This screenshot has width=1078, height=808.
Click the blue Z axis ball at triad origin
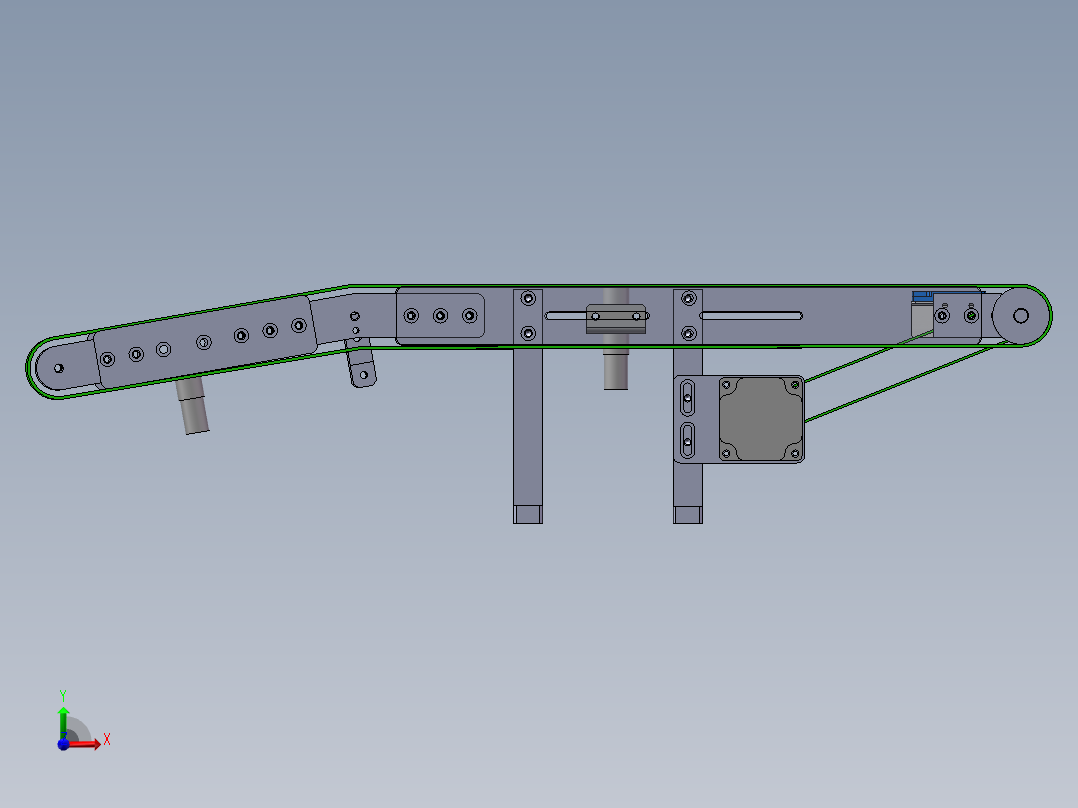(63, 744)
